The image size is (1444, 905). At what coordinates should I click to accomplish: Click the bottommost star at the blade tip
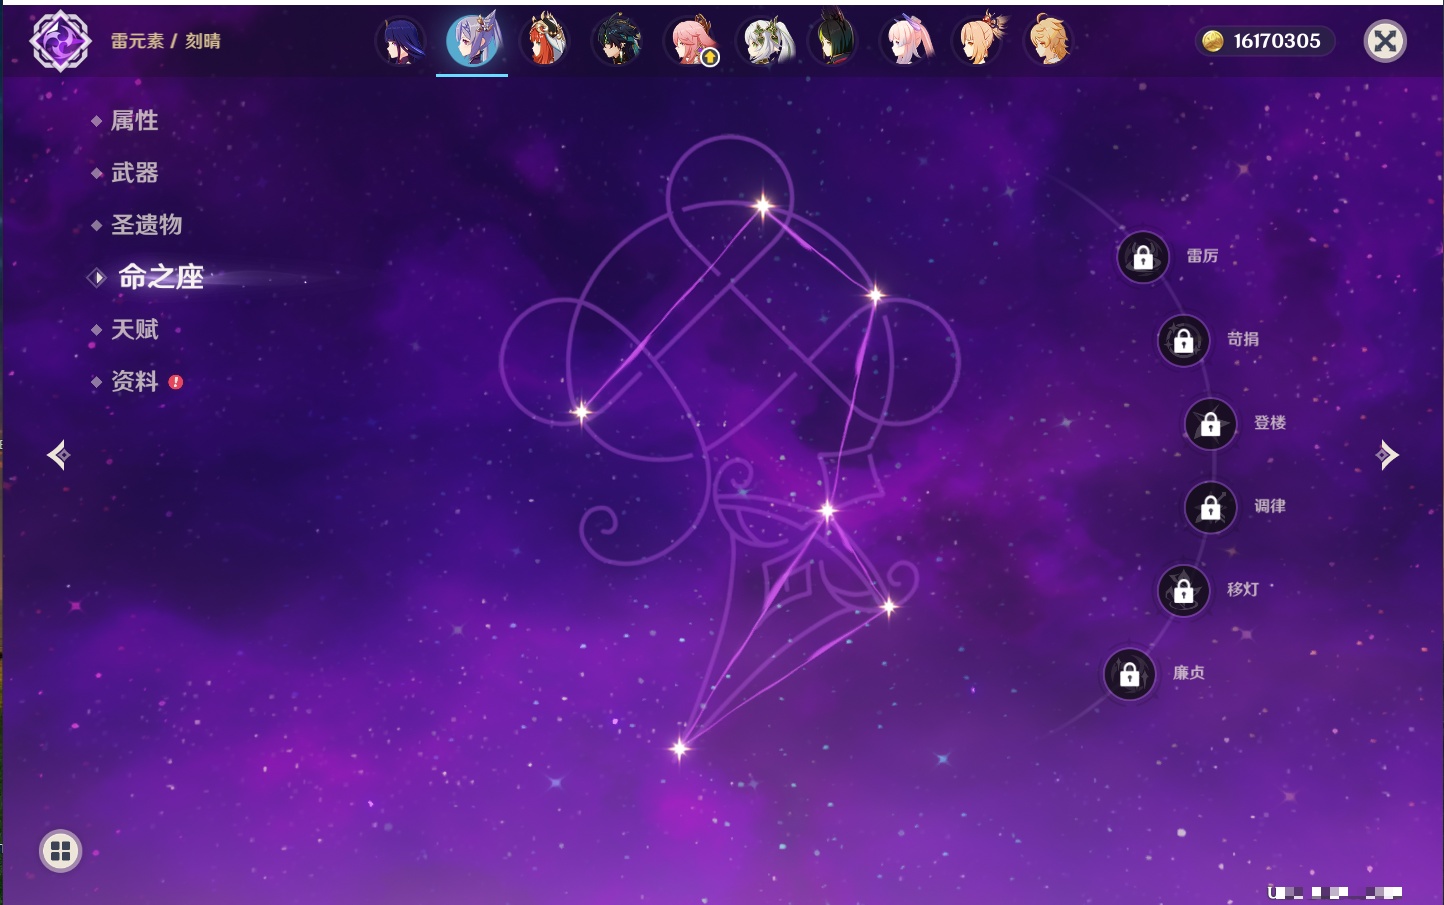point(680,748)
